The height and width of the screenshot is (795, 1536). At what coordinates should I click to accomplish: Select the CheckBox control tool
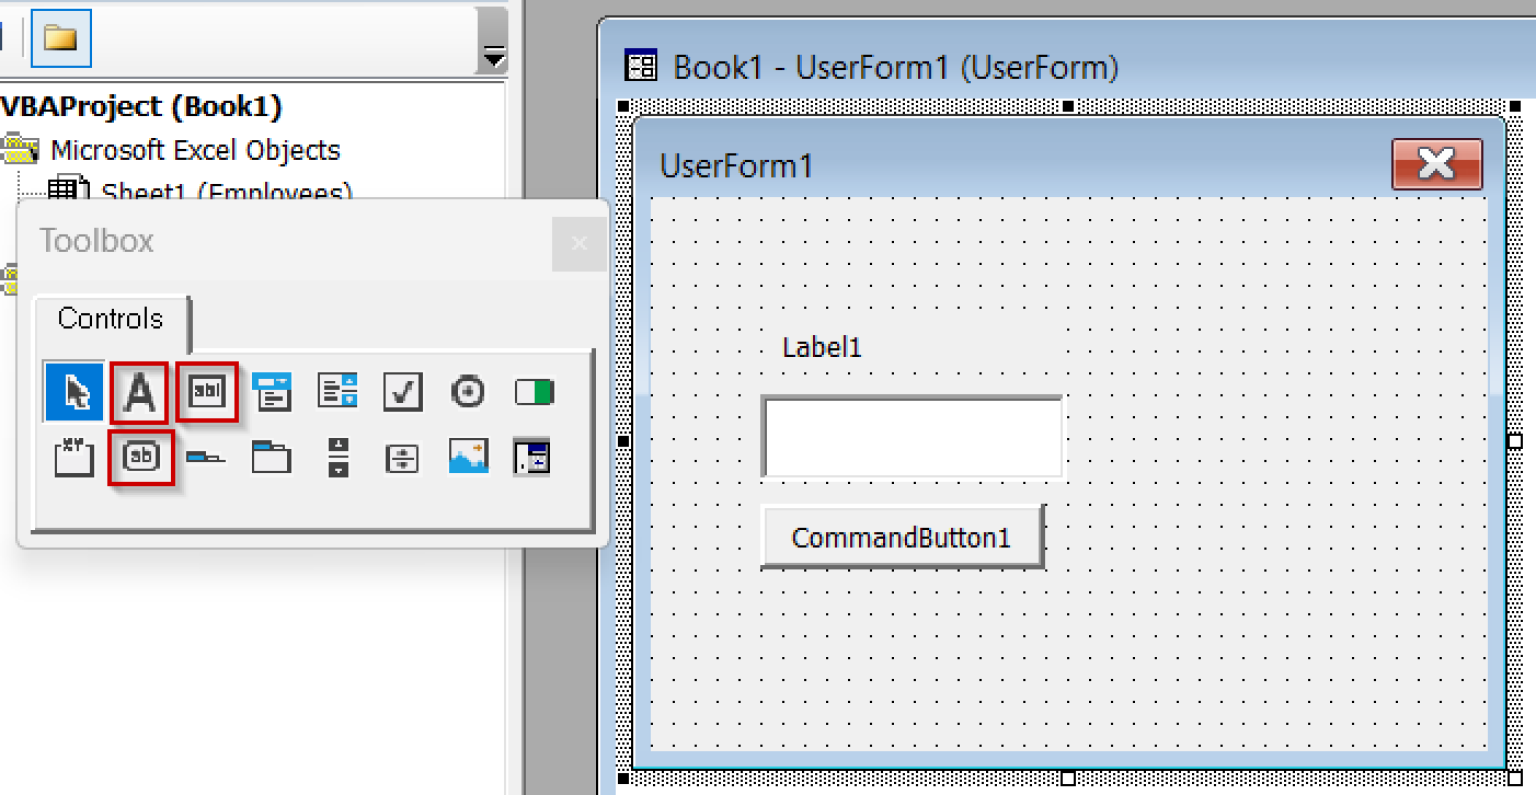point(401,392)
